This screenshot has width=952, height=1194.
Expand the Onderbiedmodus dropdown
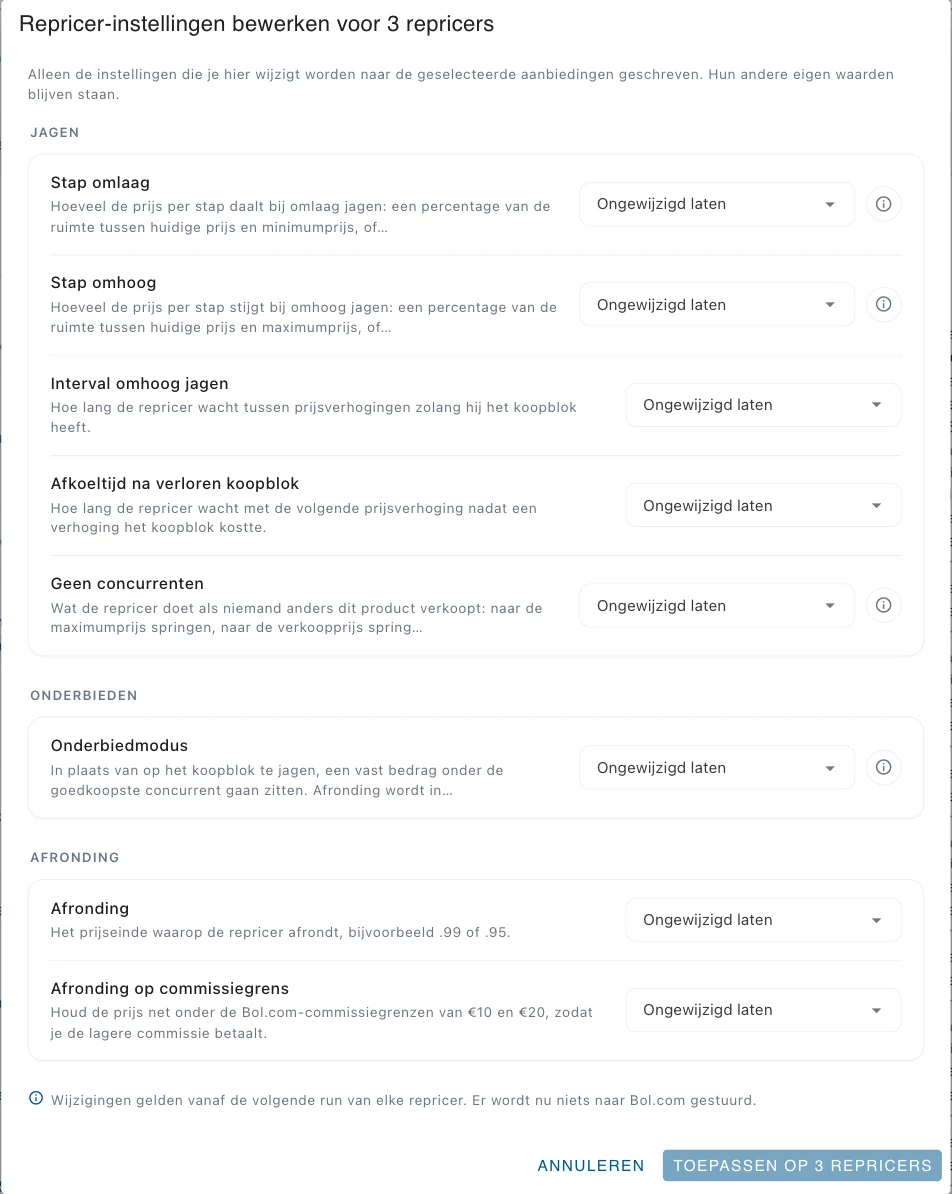point(717,768)
